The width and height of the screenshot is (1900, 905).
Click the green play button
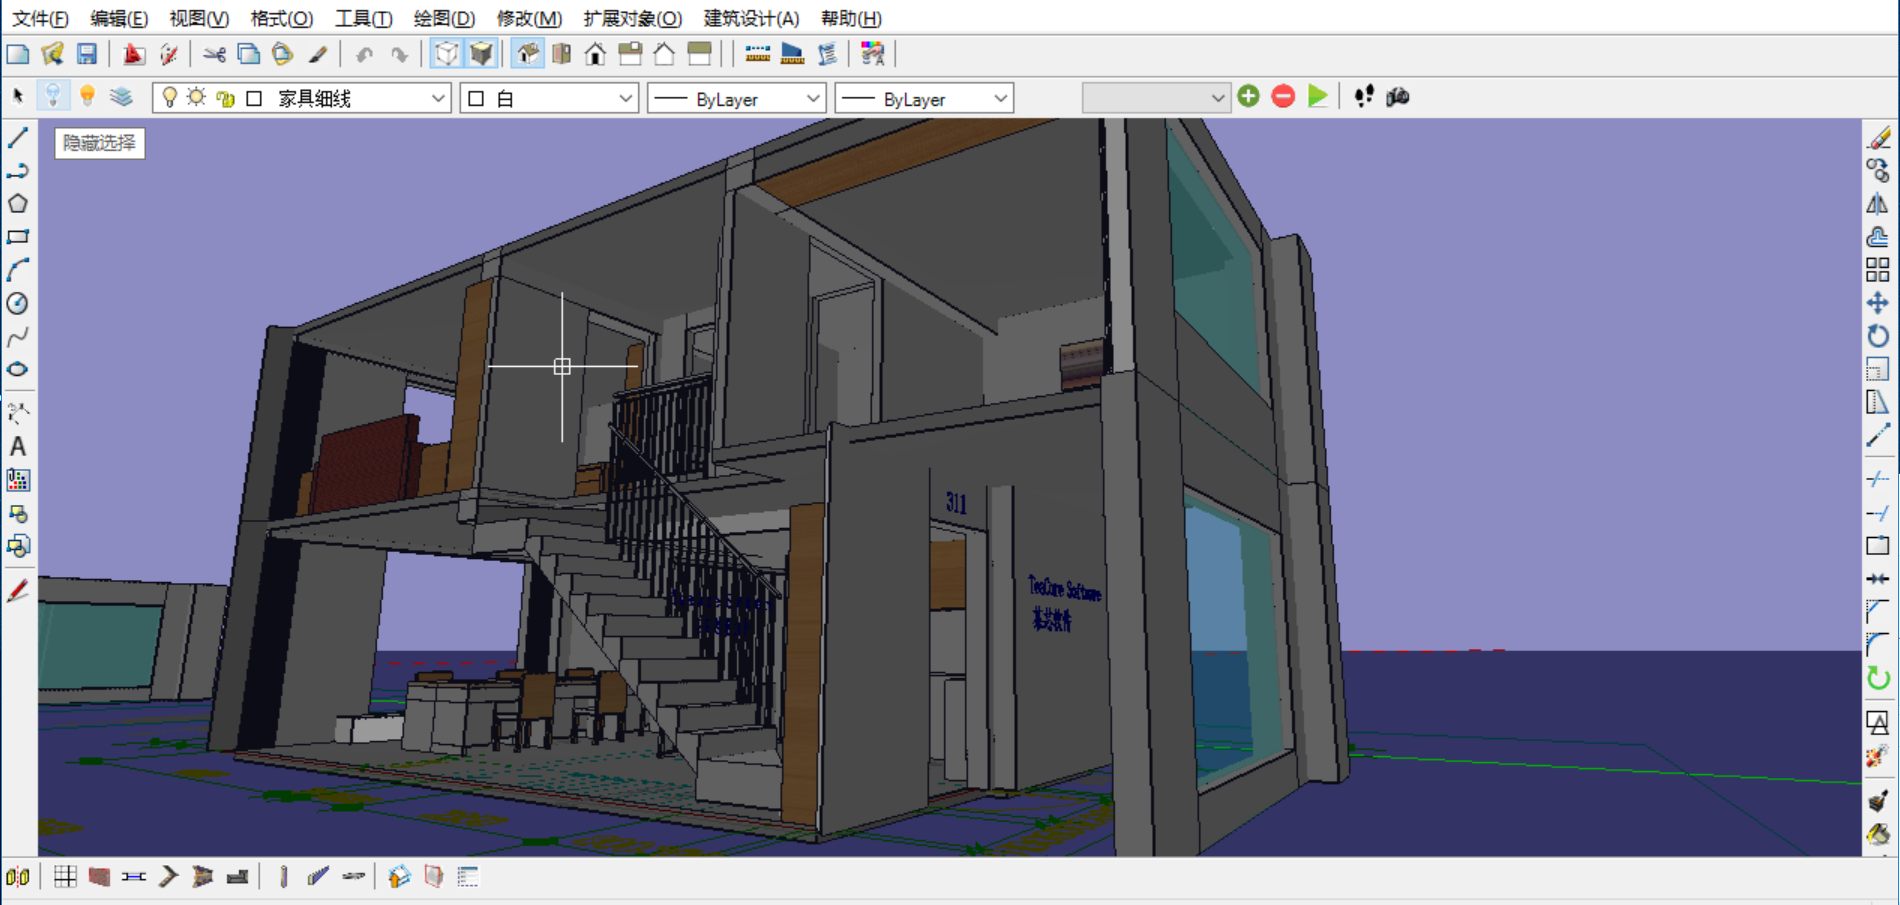pos(1318,96)
